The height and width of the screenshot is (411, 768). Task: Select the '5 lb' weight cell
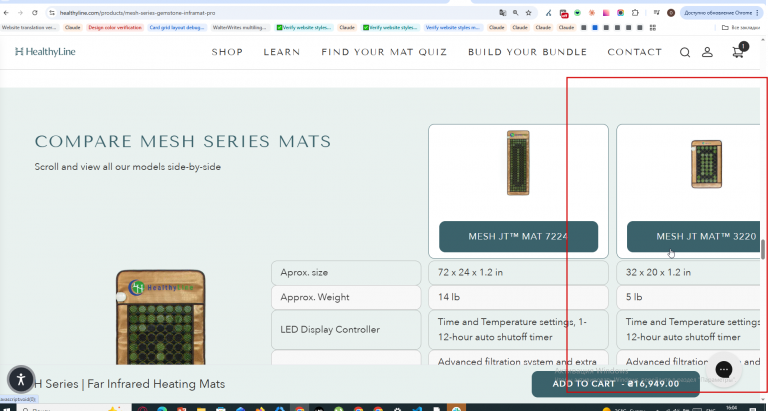point(688,297)
